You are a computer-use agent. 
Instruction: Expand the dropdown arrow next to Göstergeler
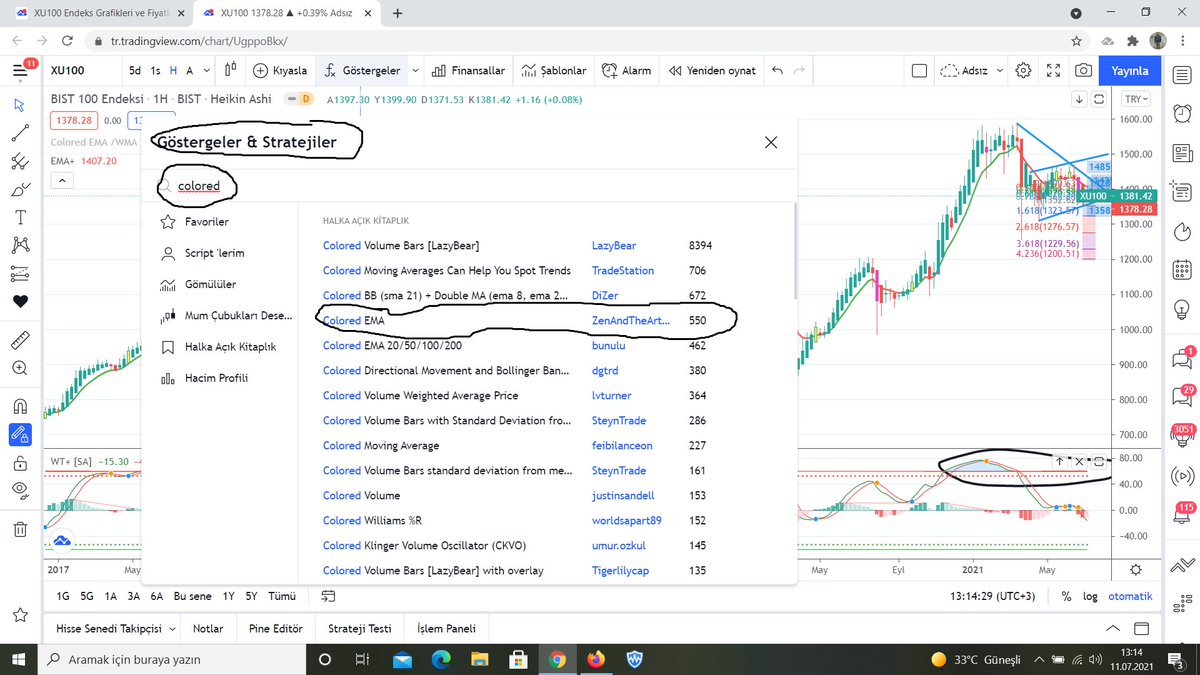(414, 71)
